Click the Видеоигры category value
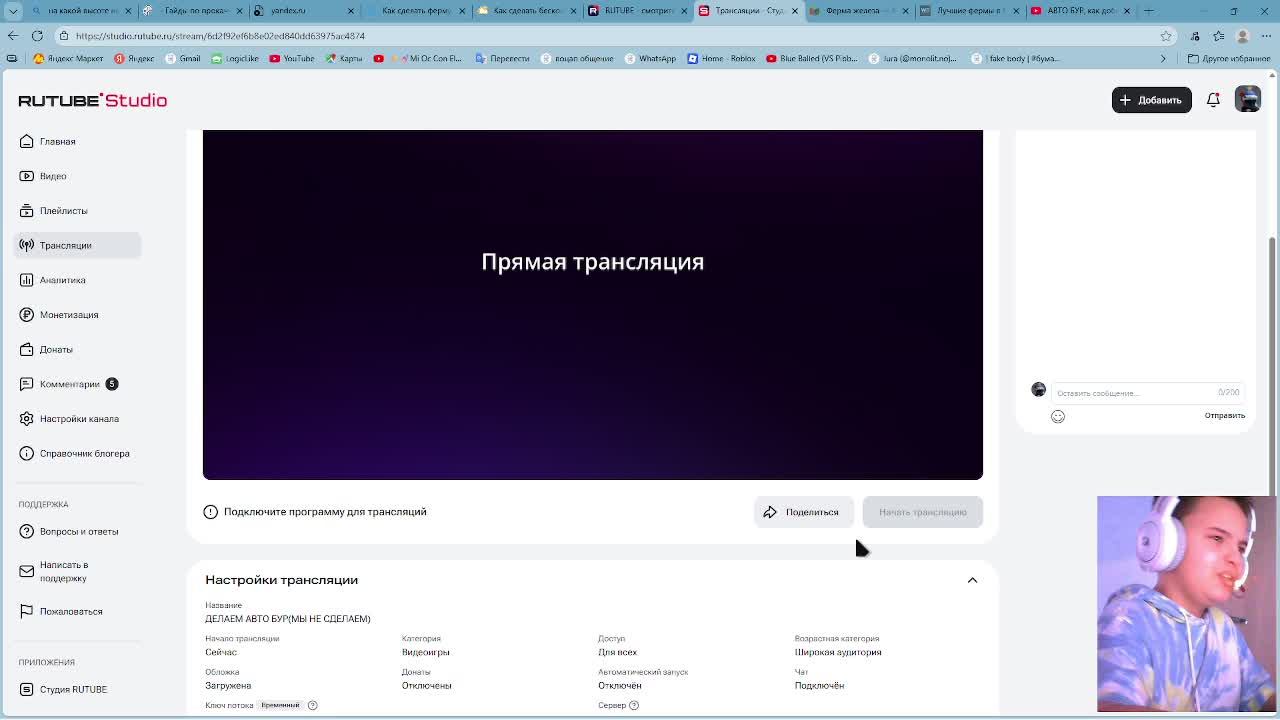1280x720 pixels. (426, 652)
